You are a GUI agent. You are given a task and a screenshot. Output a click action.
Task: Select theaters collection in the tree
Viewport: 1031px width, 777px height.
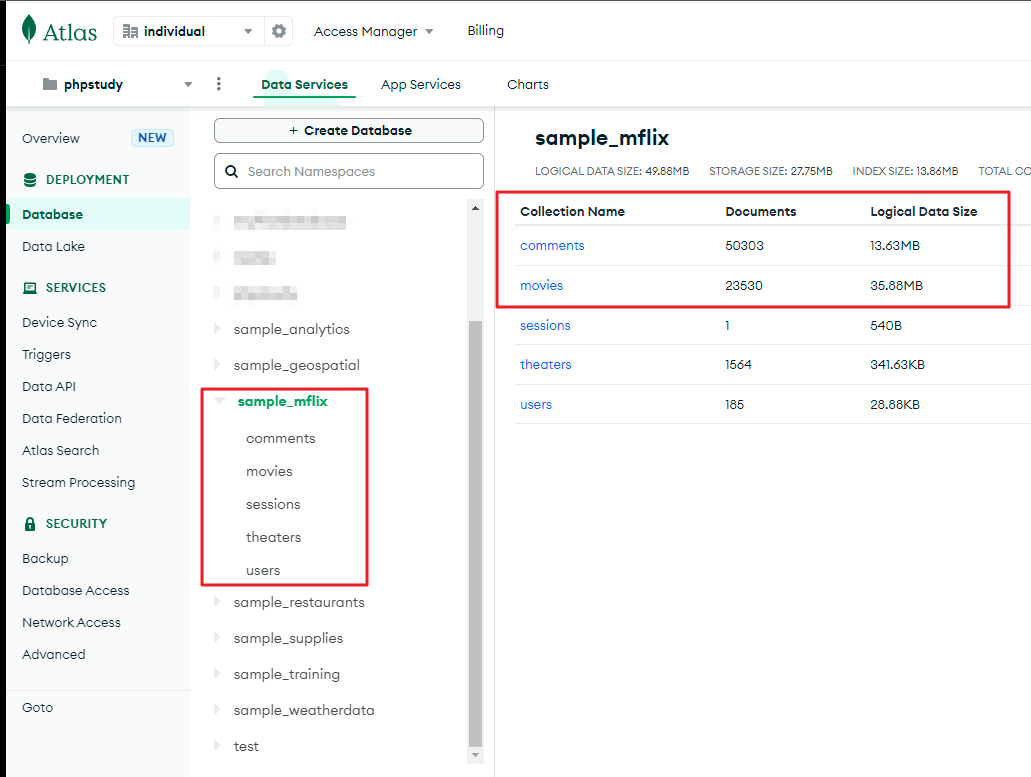[x=273, y=537]
